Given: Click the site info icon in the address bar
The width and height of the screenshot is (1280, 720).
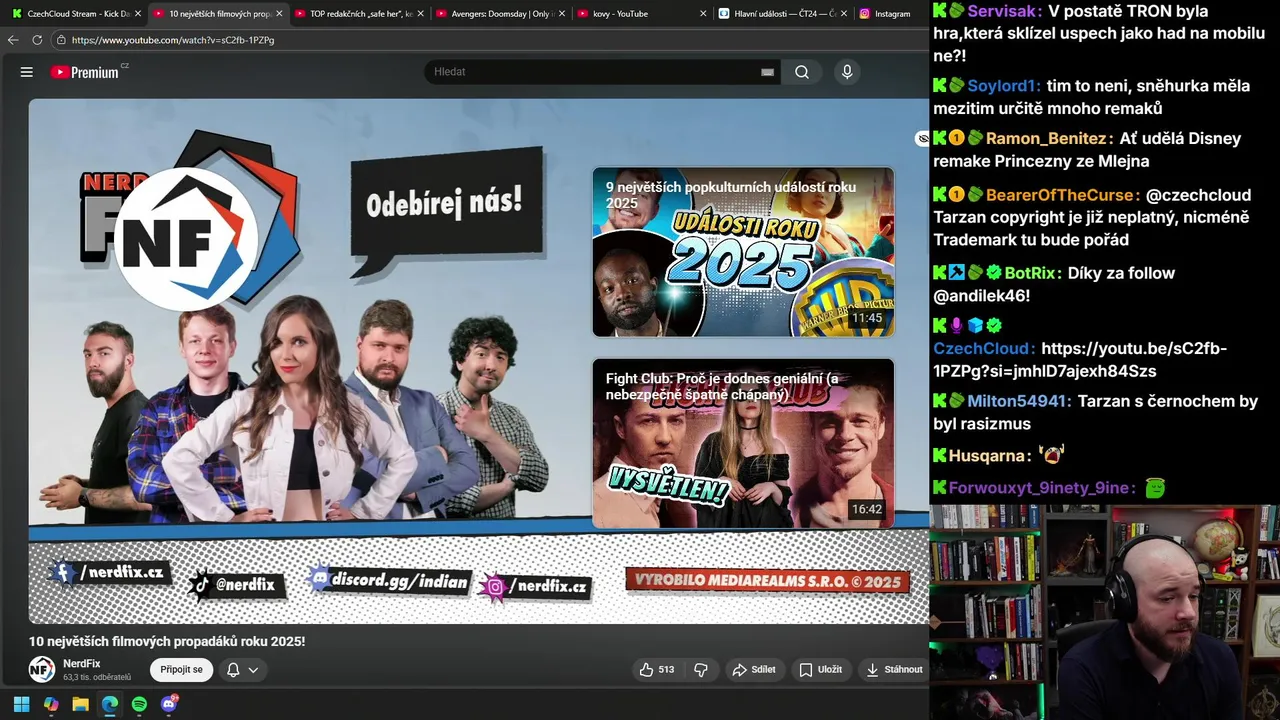Looking at the screenshot, I should tap(61, 40).
